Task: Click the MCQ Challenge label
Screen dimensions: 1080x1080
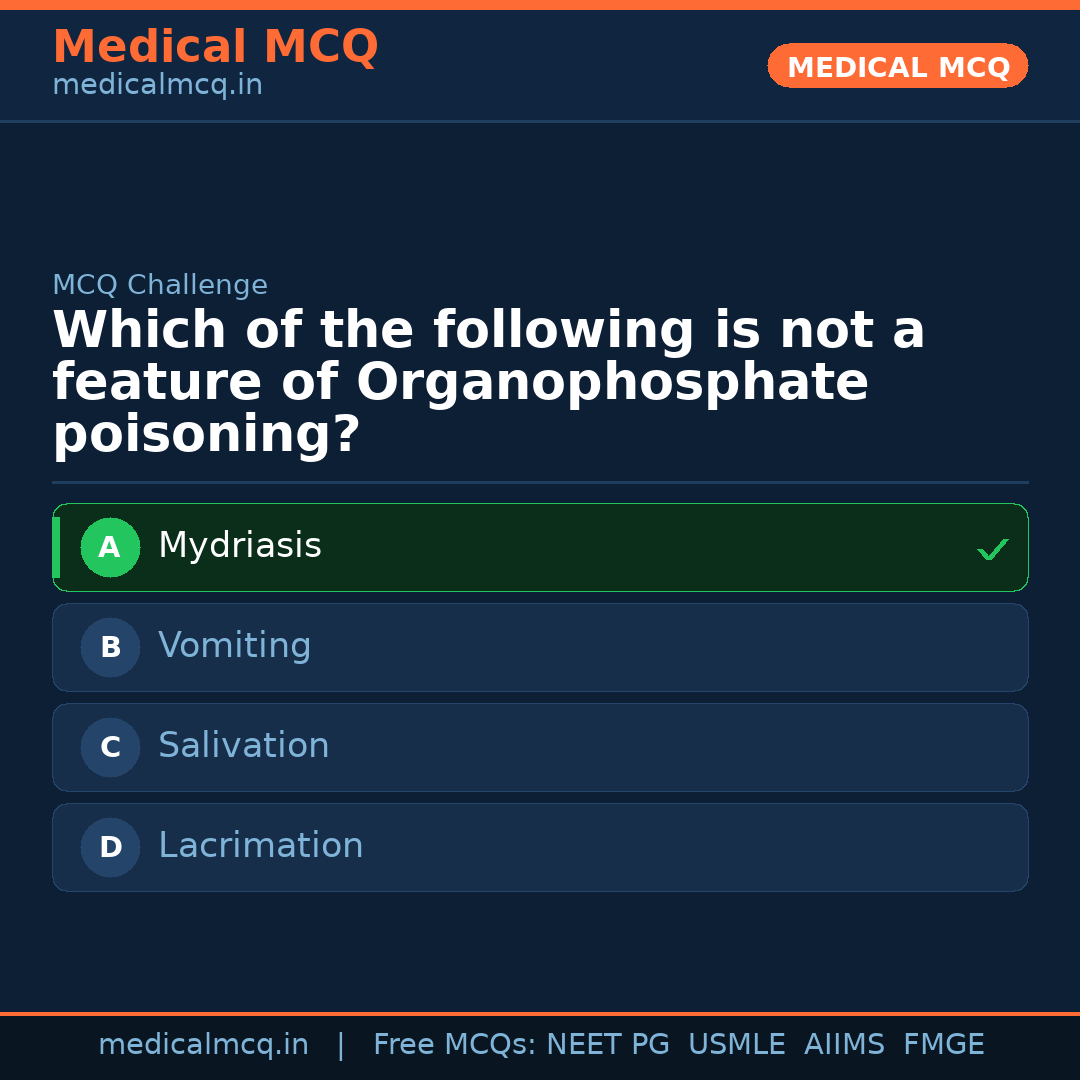Action: click(159, 285)
